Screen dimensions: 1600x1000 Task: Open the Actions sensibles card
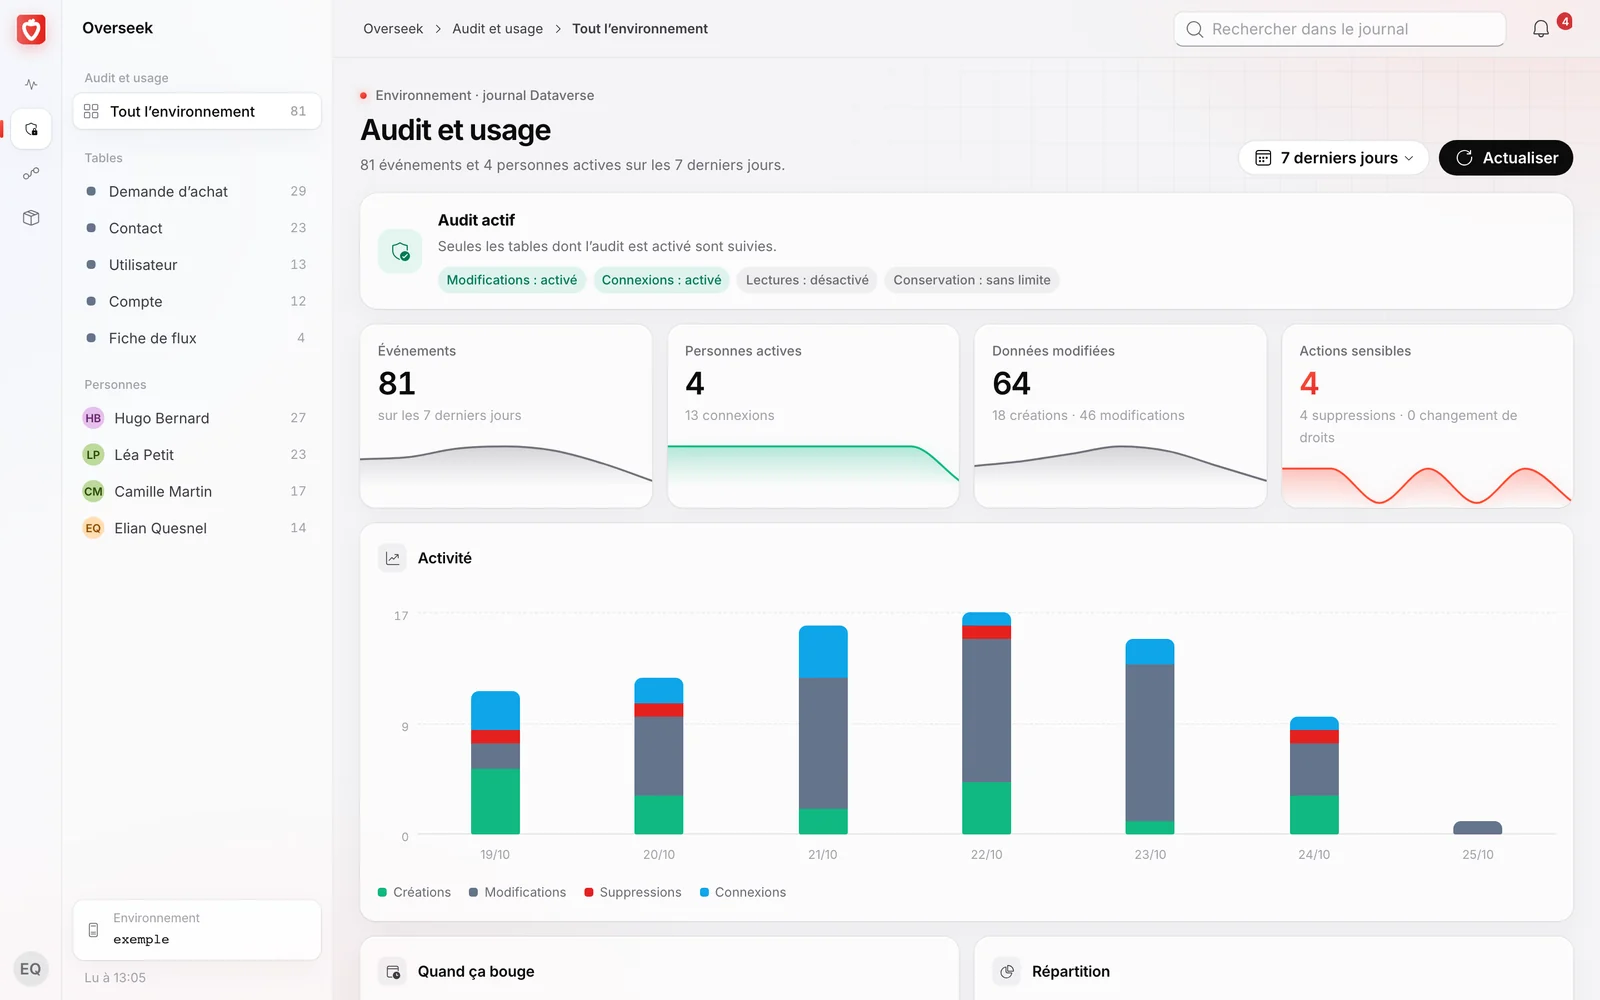tap(1427, 416)
